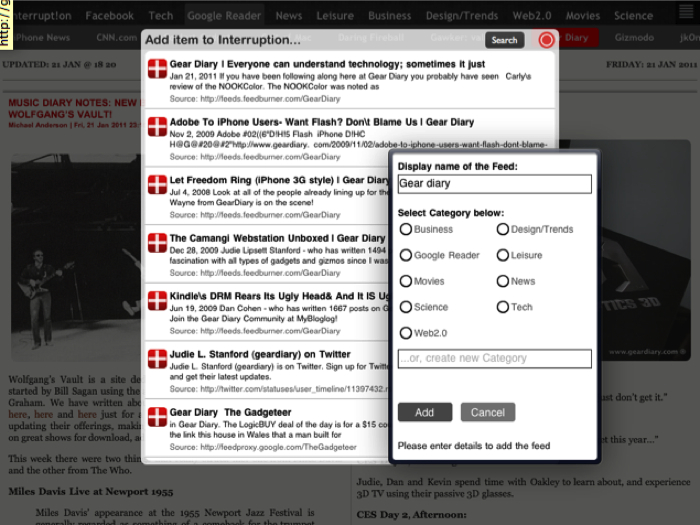The width and height of the screenshot is (700, 525).
Task: Open the Web2.0 top tab
Action: click(x=532, y=16)
